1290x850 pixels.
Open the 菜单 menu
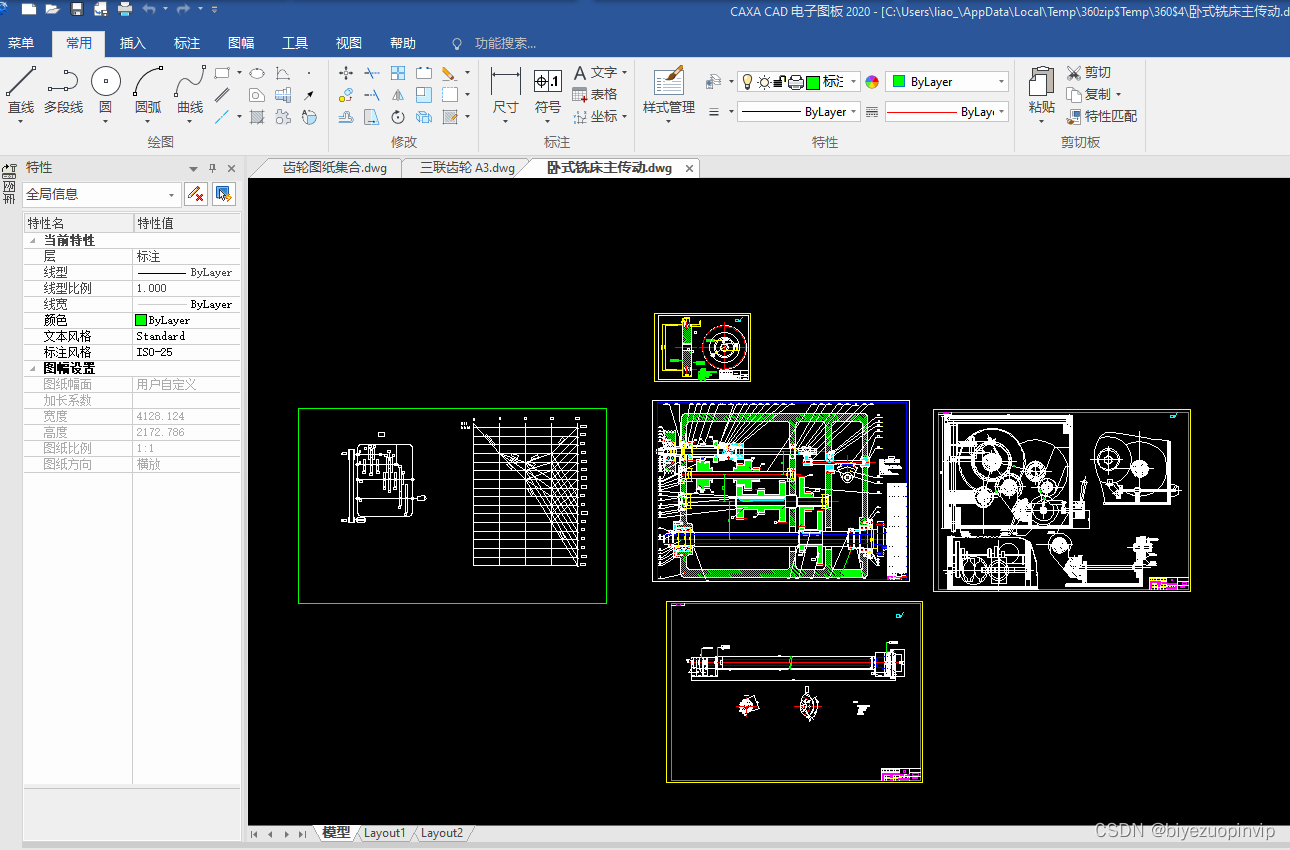21,43
